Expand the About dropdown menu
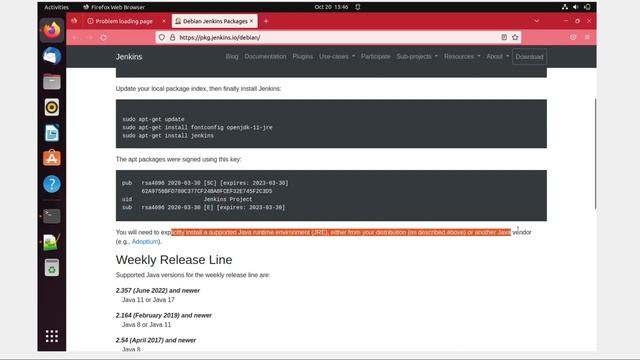The image size is (640, 360). 498,56
